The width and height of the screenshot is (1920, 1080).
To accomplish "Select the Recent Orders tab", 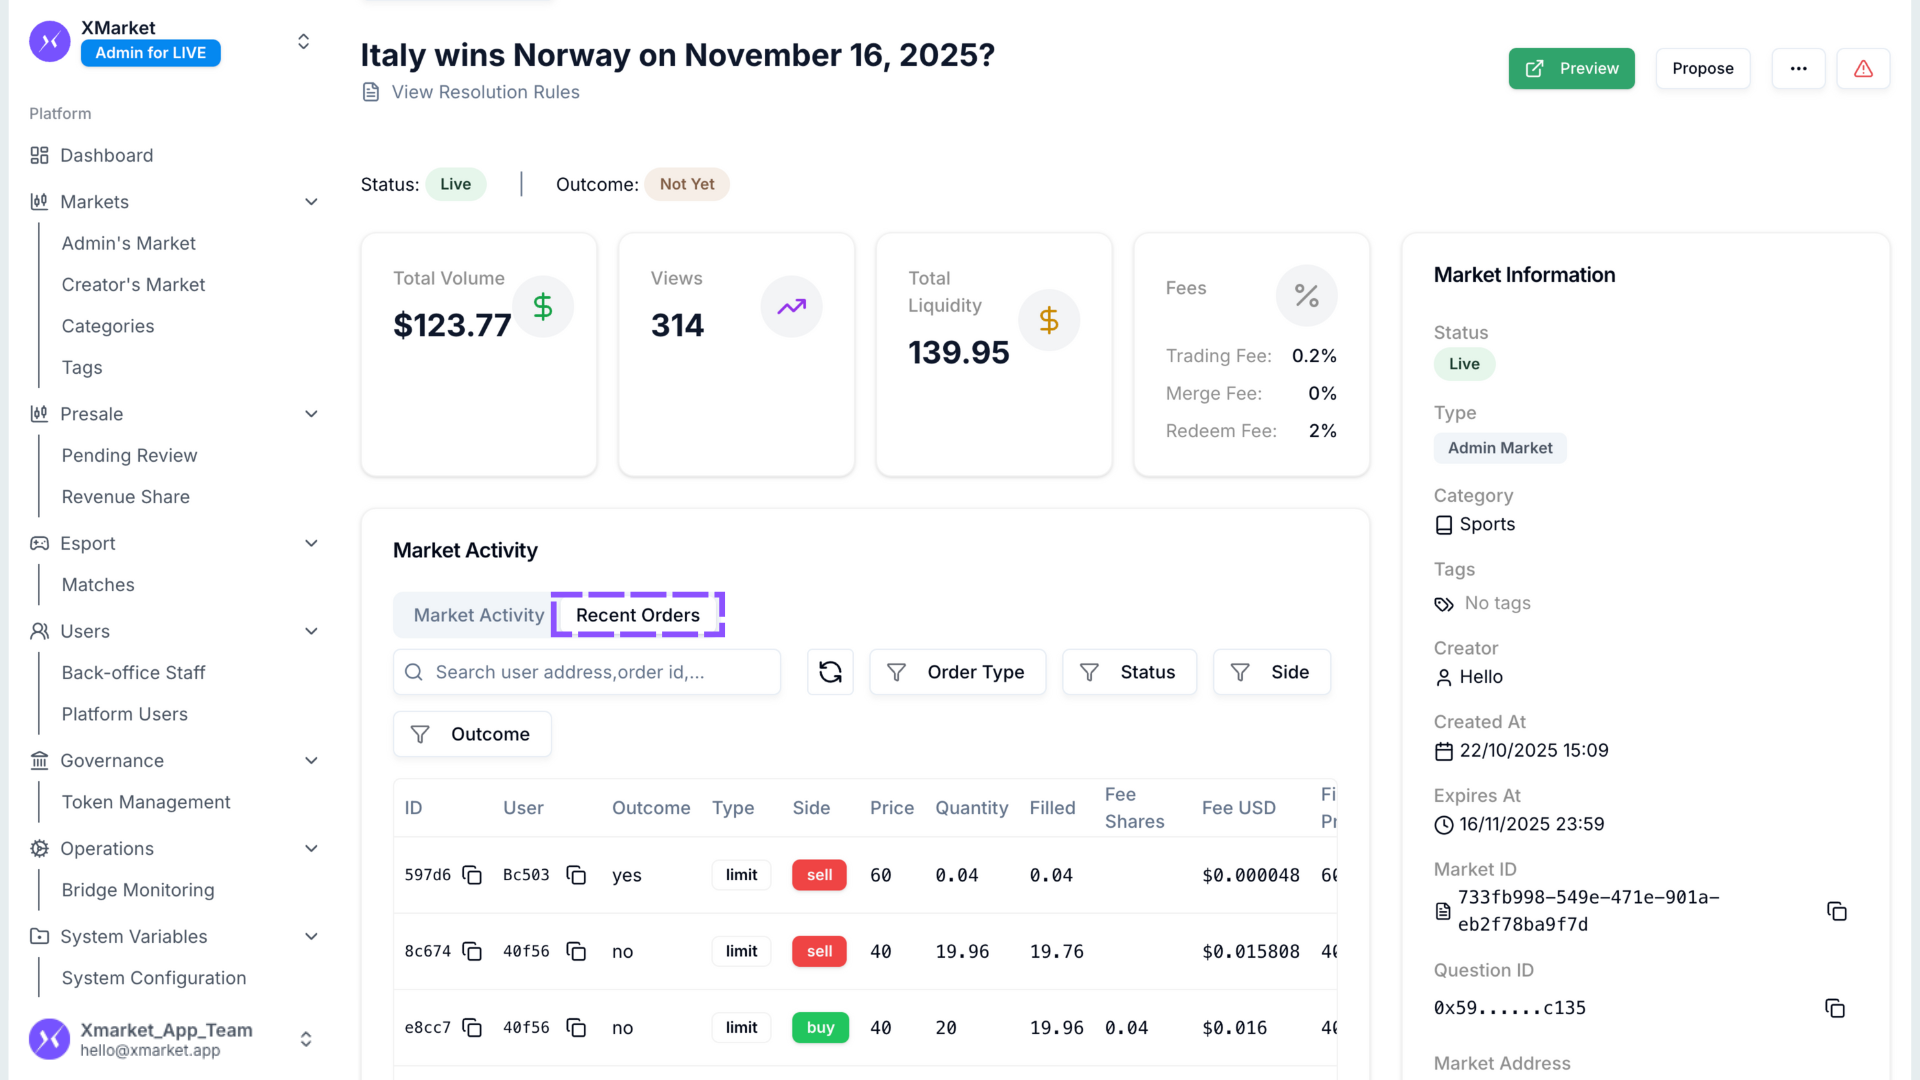I will tap(637, 615).
